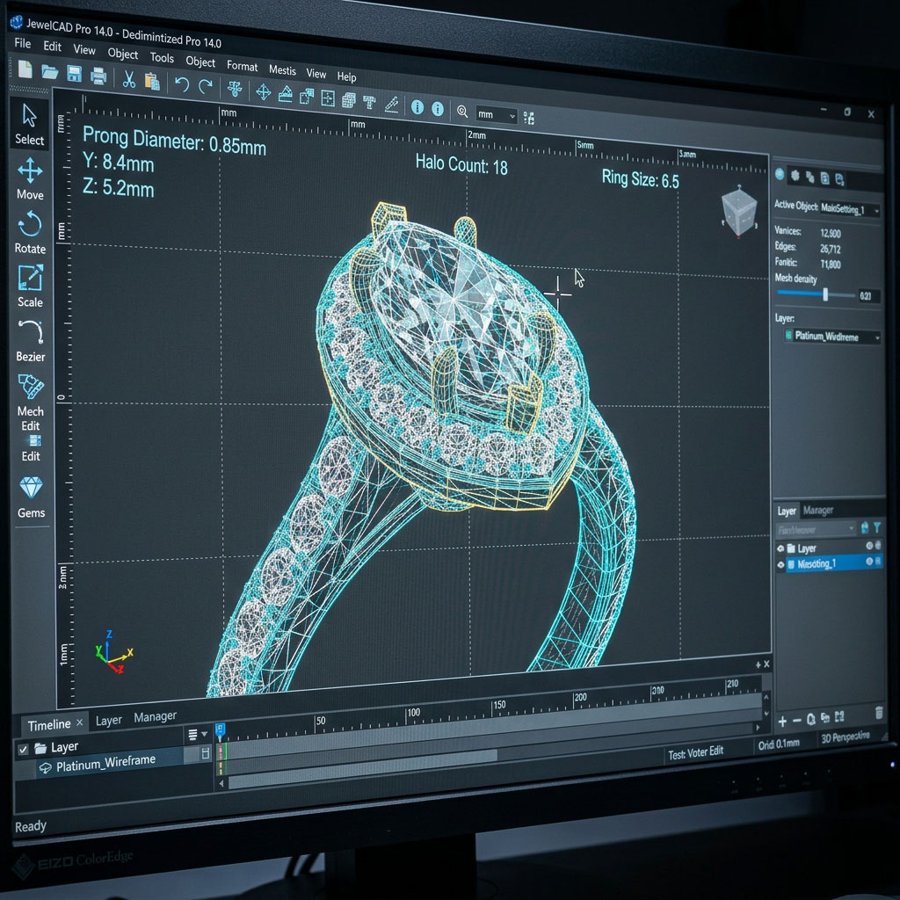Cut selection with the scissors icon
Screen dimensions: 900x900
coord(129,79)
